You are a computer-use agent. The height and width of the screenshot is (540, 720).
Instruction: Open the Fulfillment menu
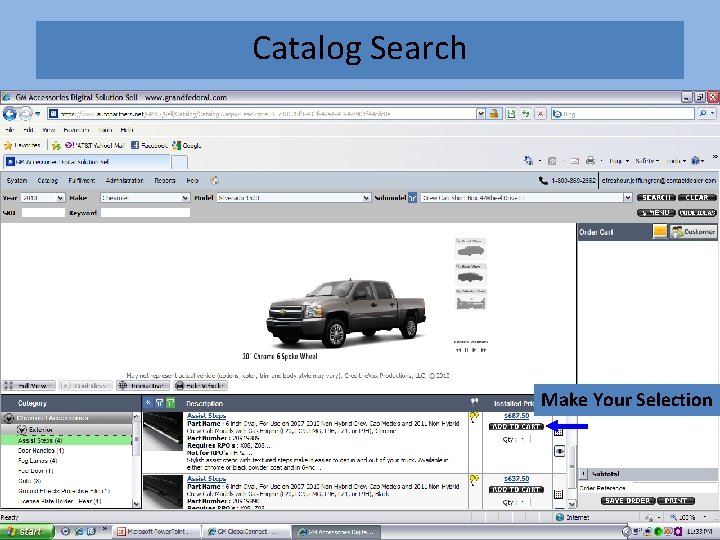pos(82,180)
